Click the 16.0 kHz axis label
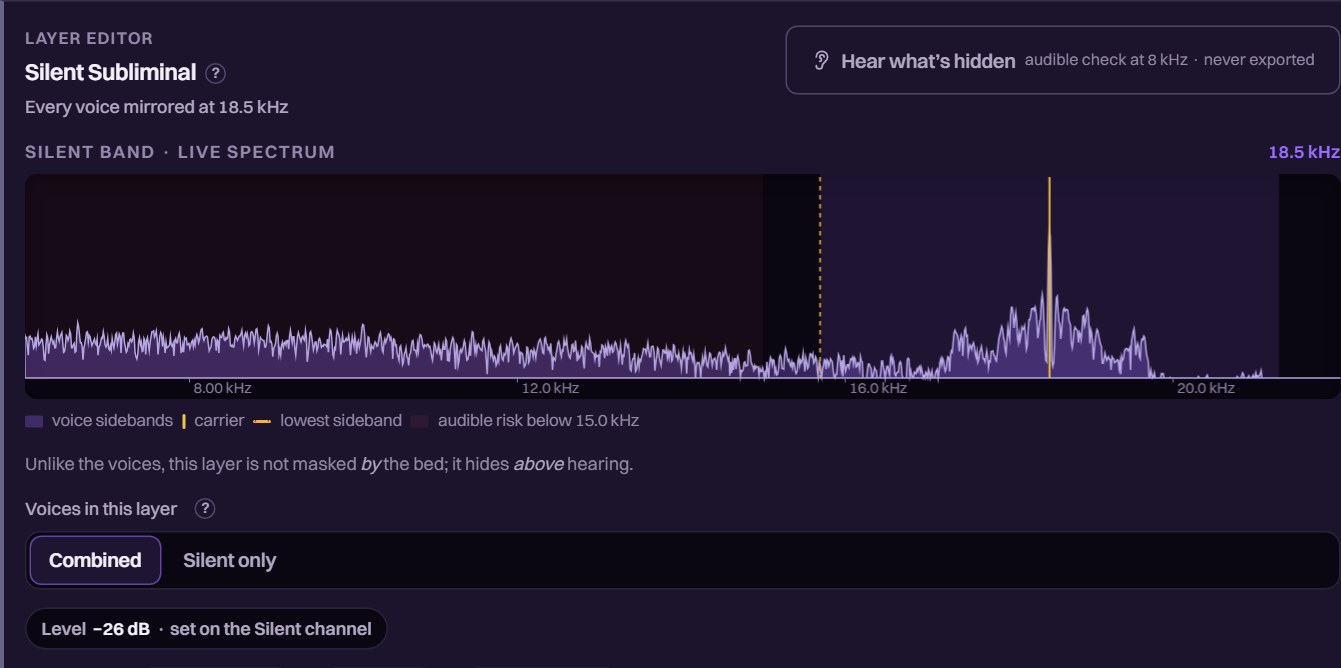Viewport: 1341px width, 668px height. point(878,388)
